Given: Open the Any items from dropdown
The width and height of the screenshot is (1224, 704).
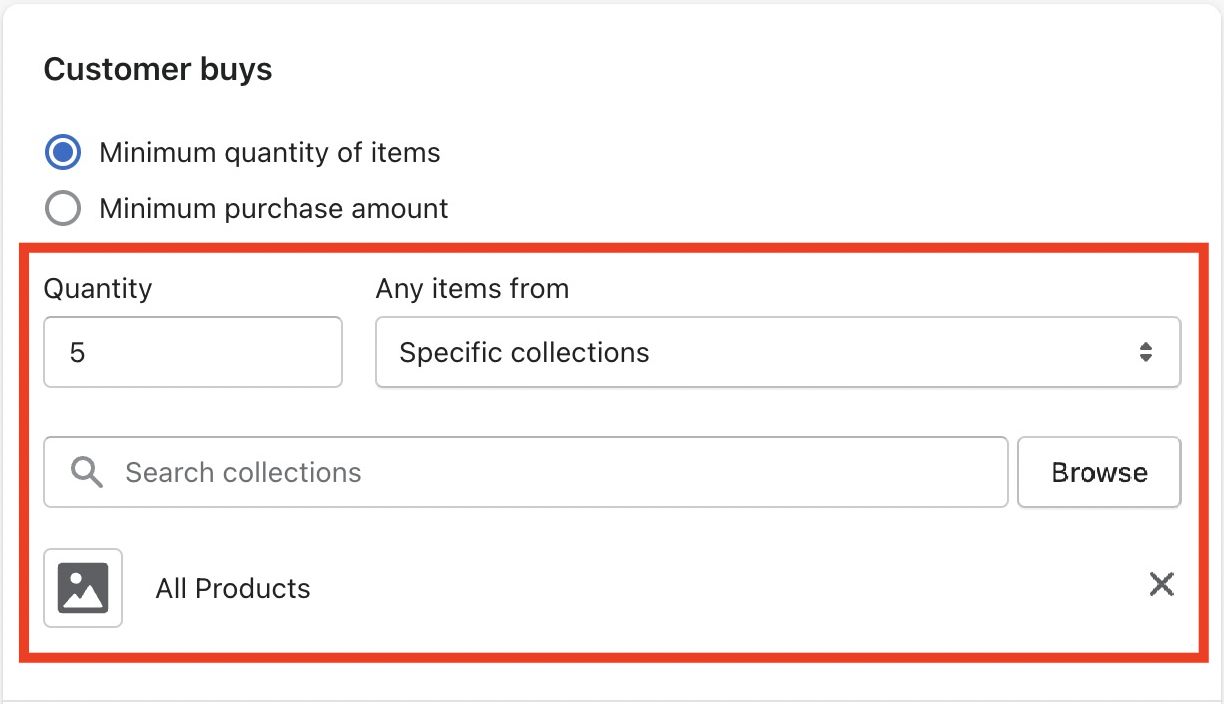Looking at the screenshot, I should coord(777,352).
